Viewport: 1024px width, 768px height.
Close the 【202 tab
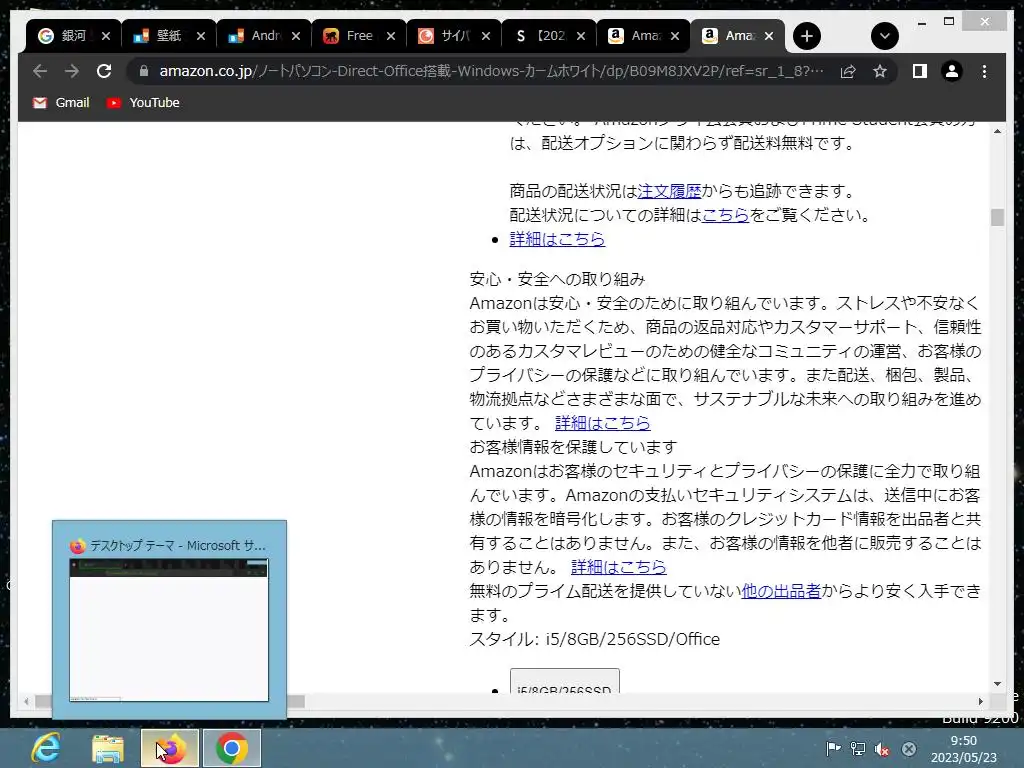(x=581, y=36)
